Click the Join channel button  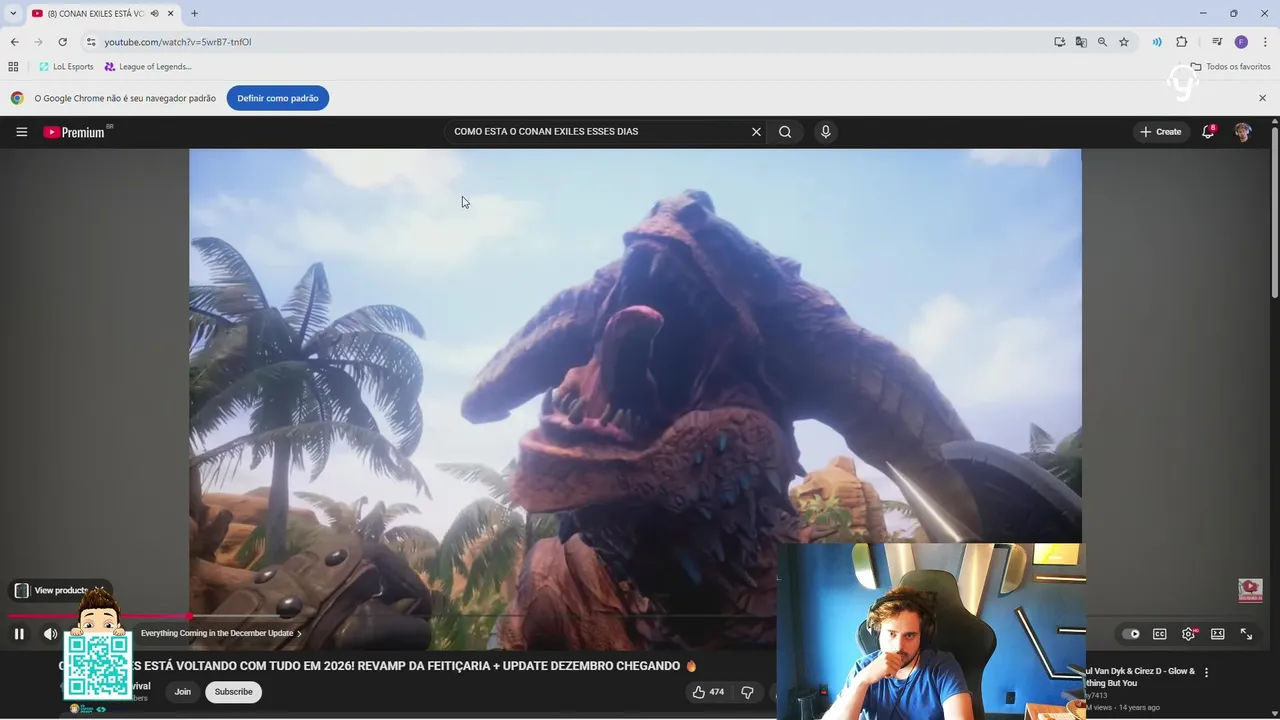click(182, 692)
